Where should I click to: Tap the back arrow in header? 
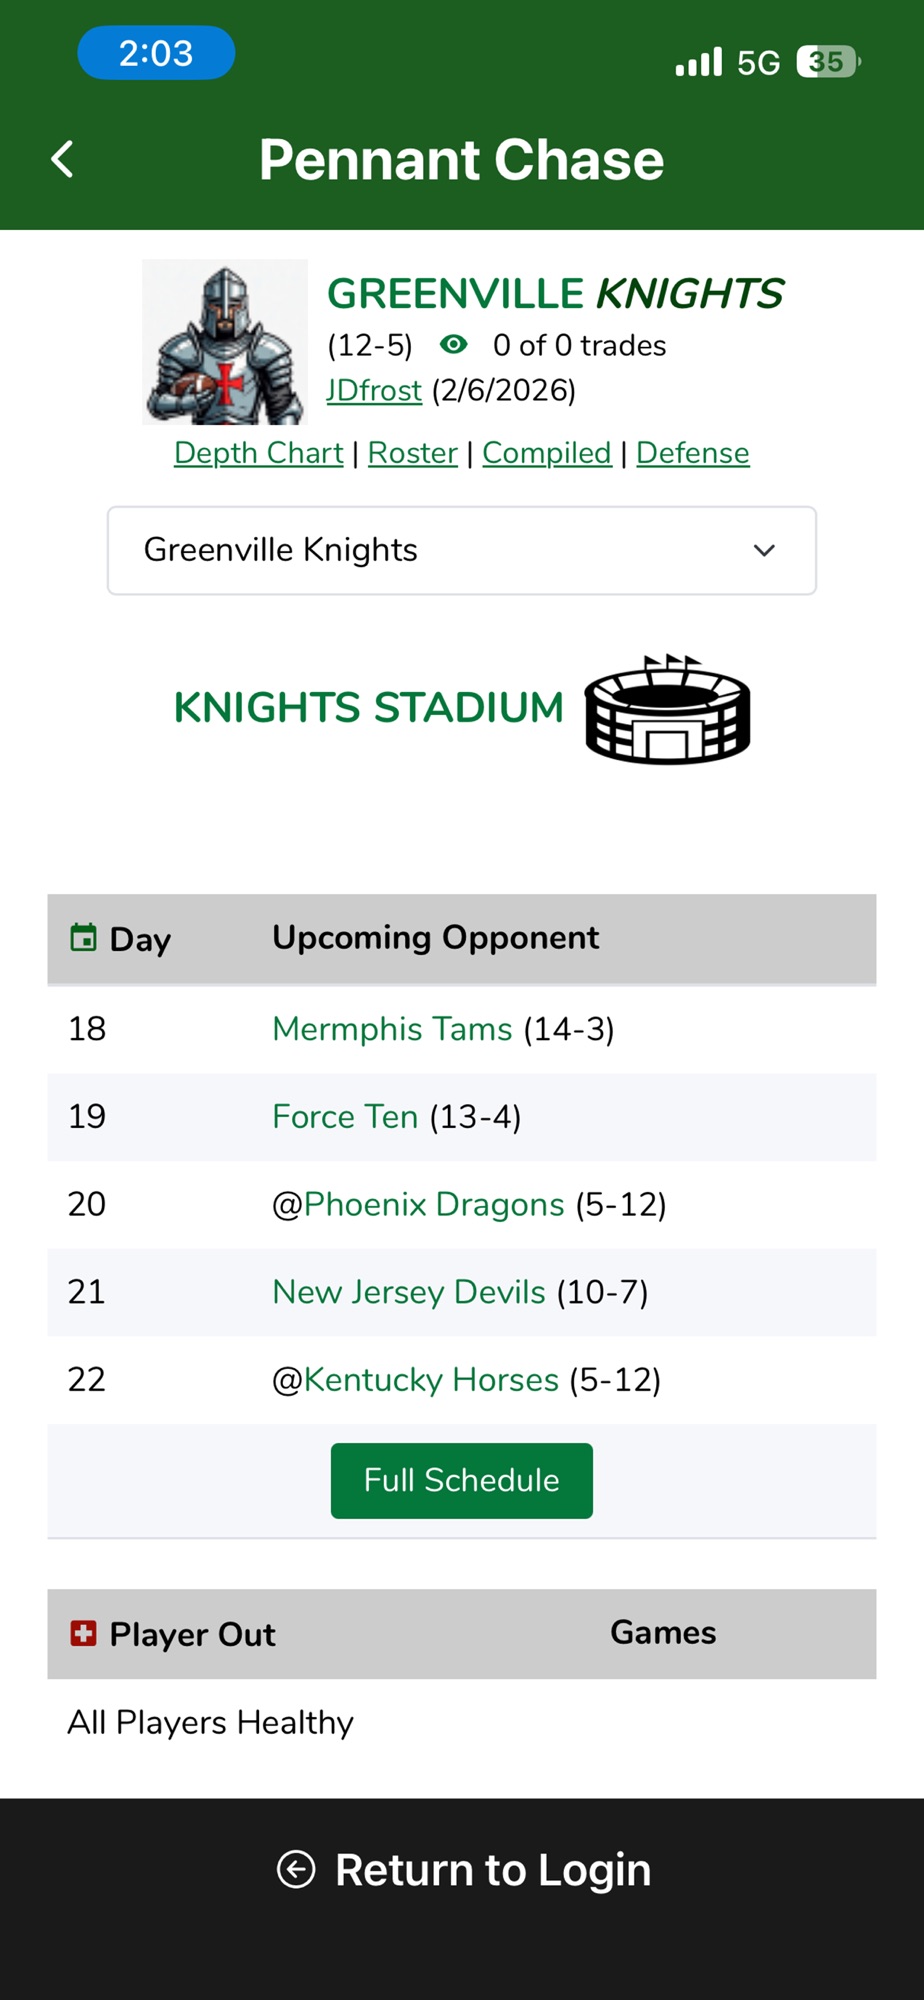pos(62,159)
